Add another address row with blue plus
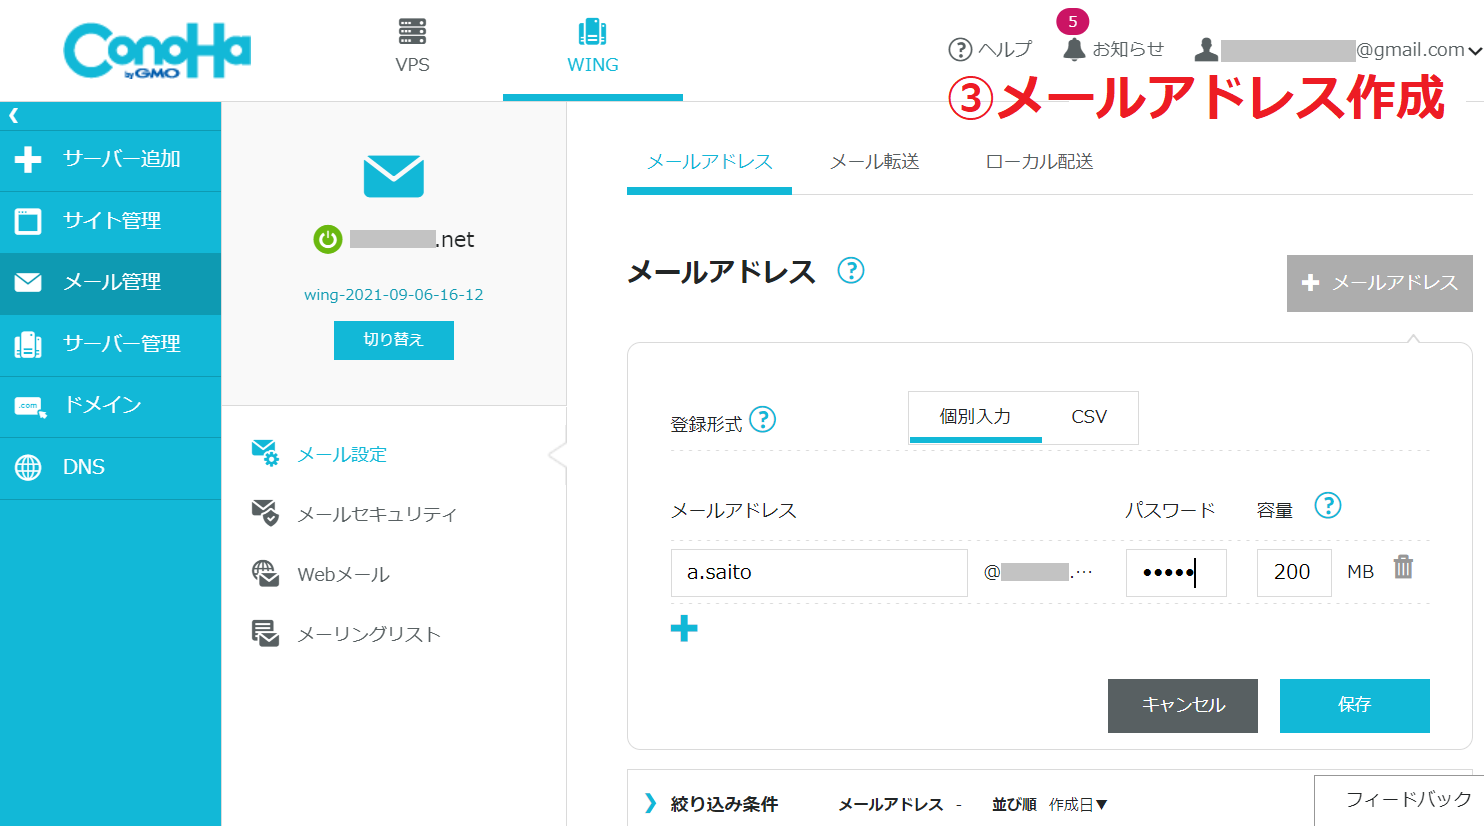This screenshot has height=826, width=1484. tap(684, 629)
